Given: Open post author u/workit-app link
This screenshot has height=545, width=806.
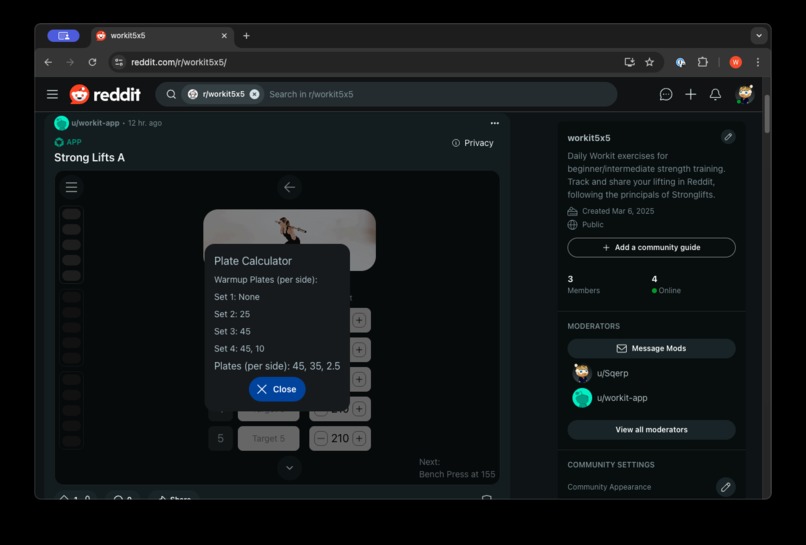Looking at the screenshot, I should click(x=95, y=123).
